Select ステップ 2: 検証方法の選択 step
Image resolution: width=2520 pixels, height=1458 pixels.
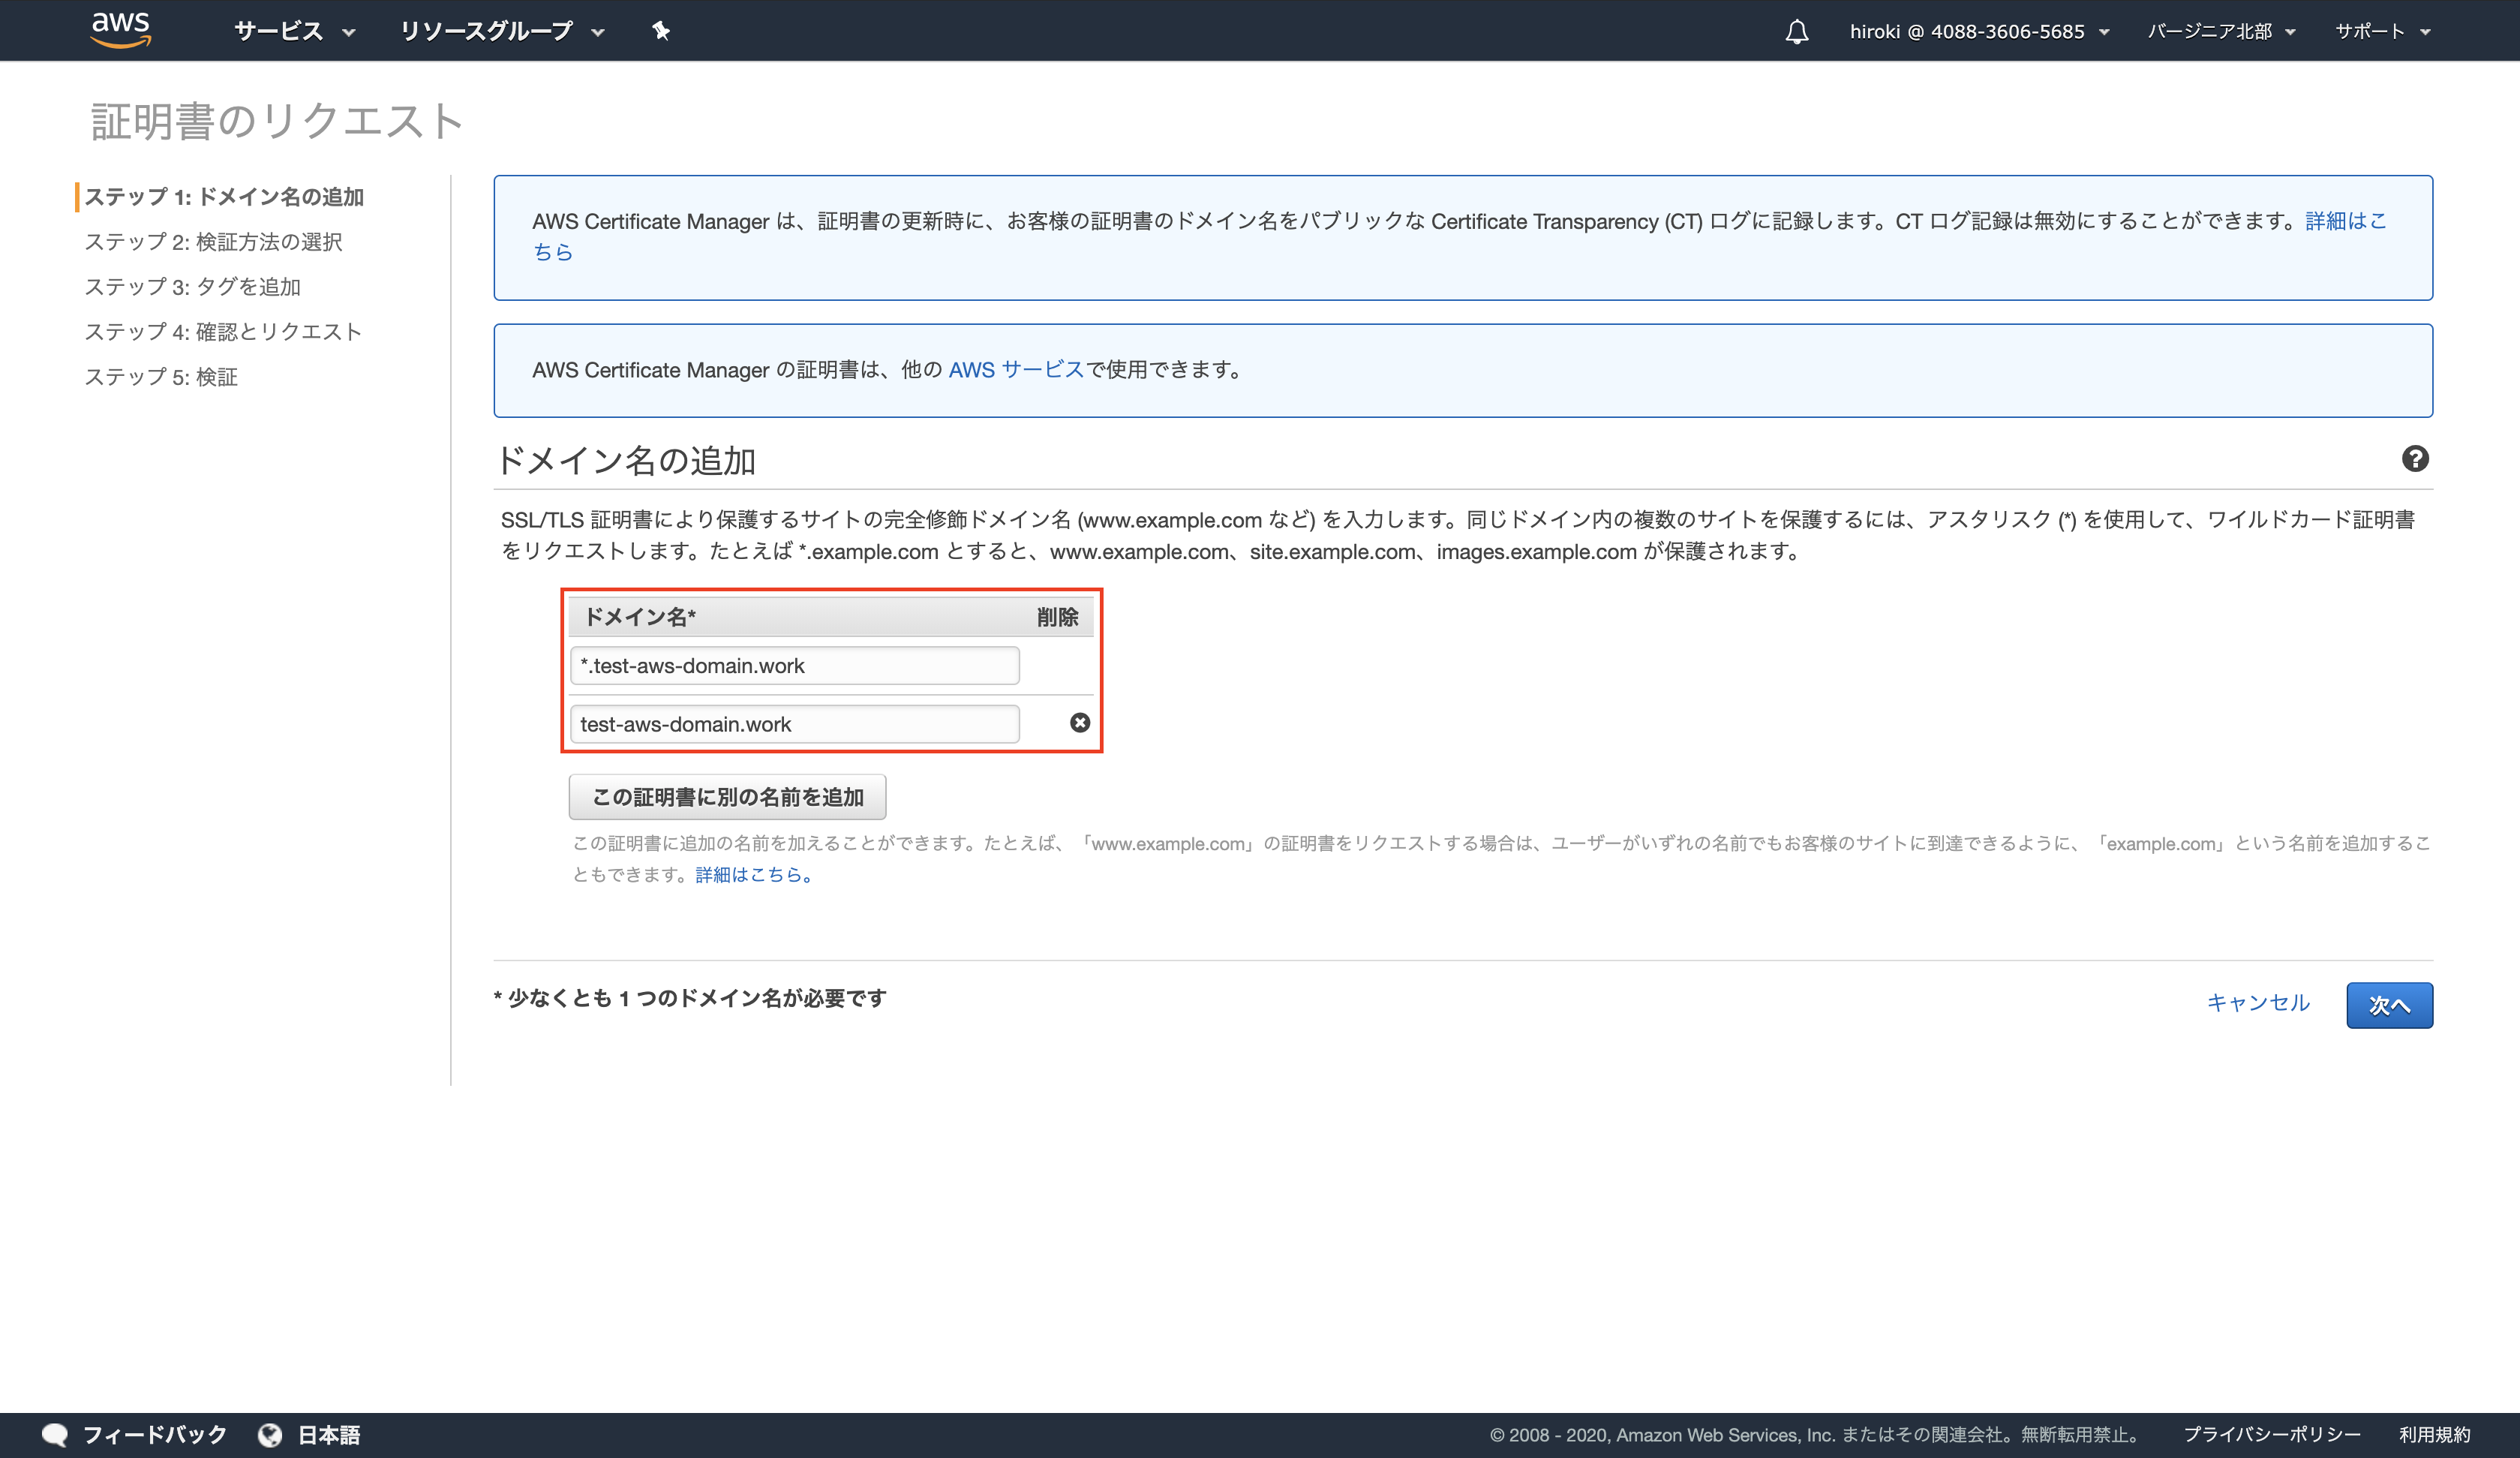pyautogui.click(x=213, y=242)
